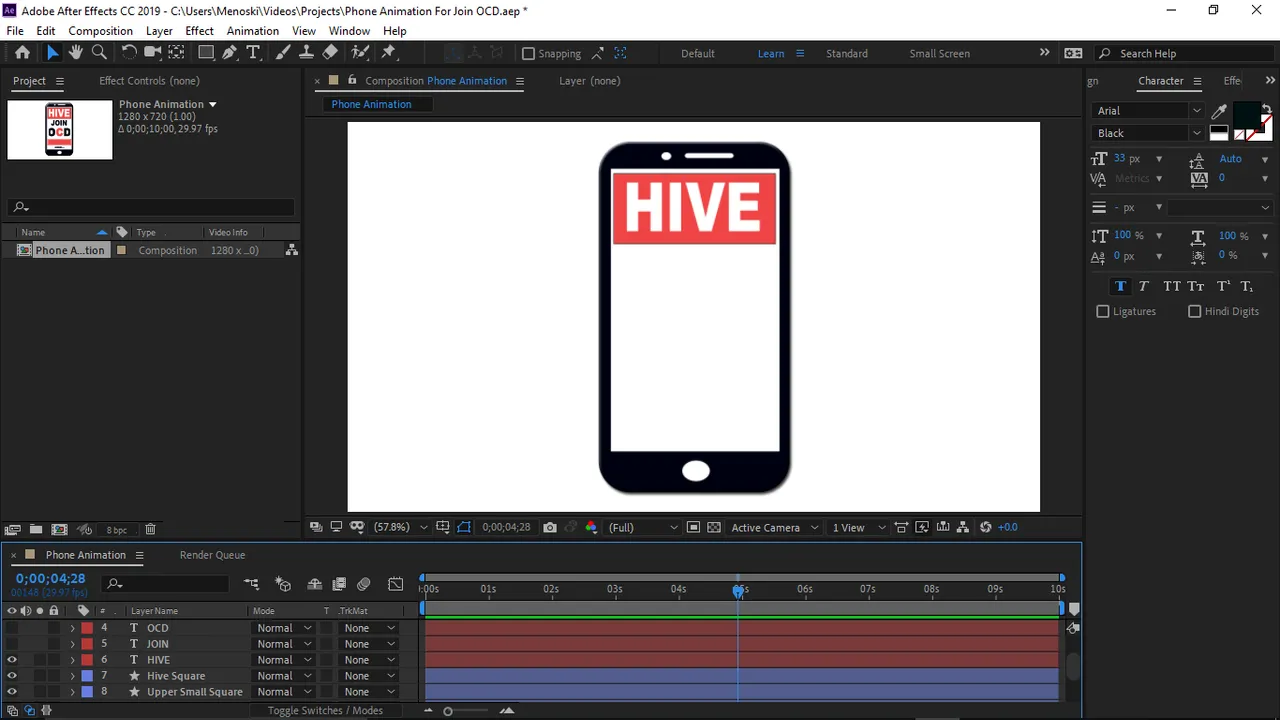Image resolution: width=1280 pixels, height=720 pixels.
Task: Open the Arial font family dropdown
Action: (x=1147, y=111)
